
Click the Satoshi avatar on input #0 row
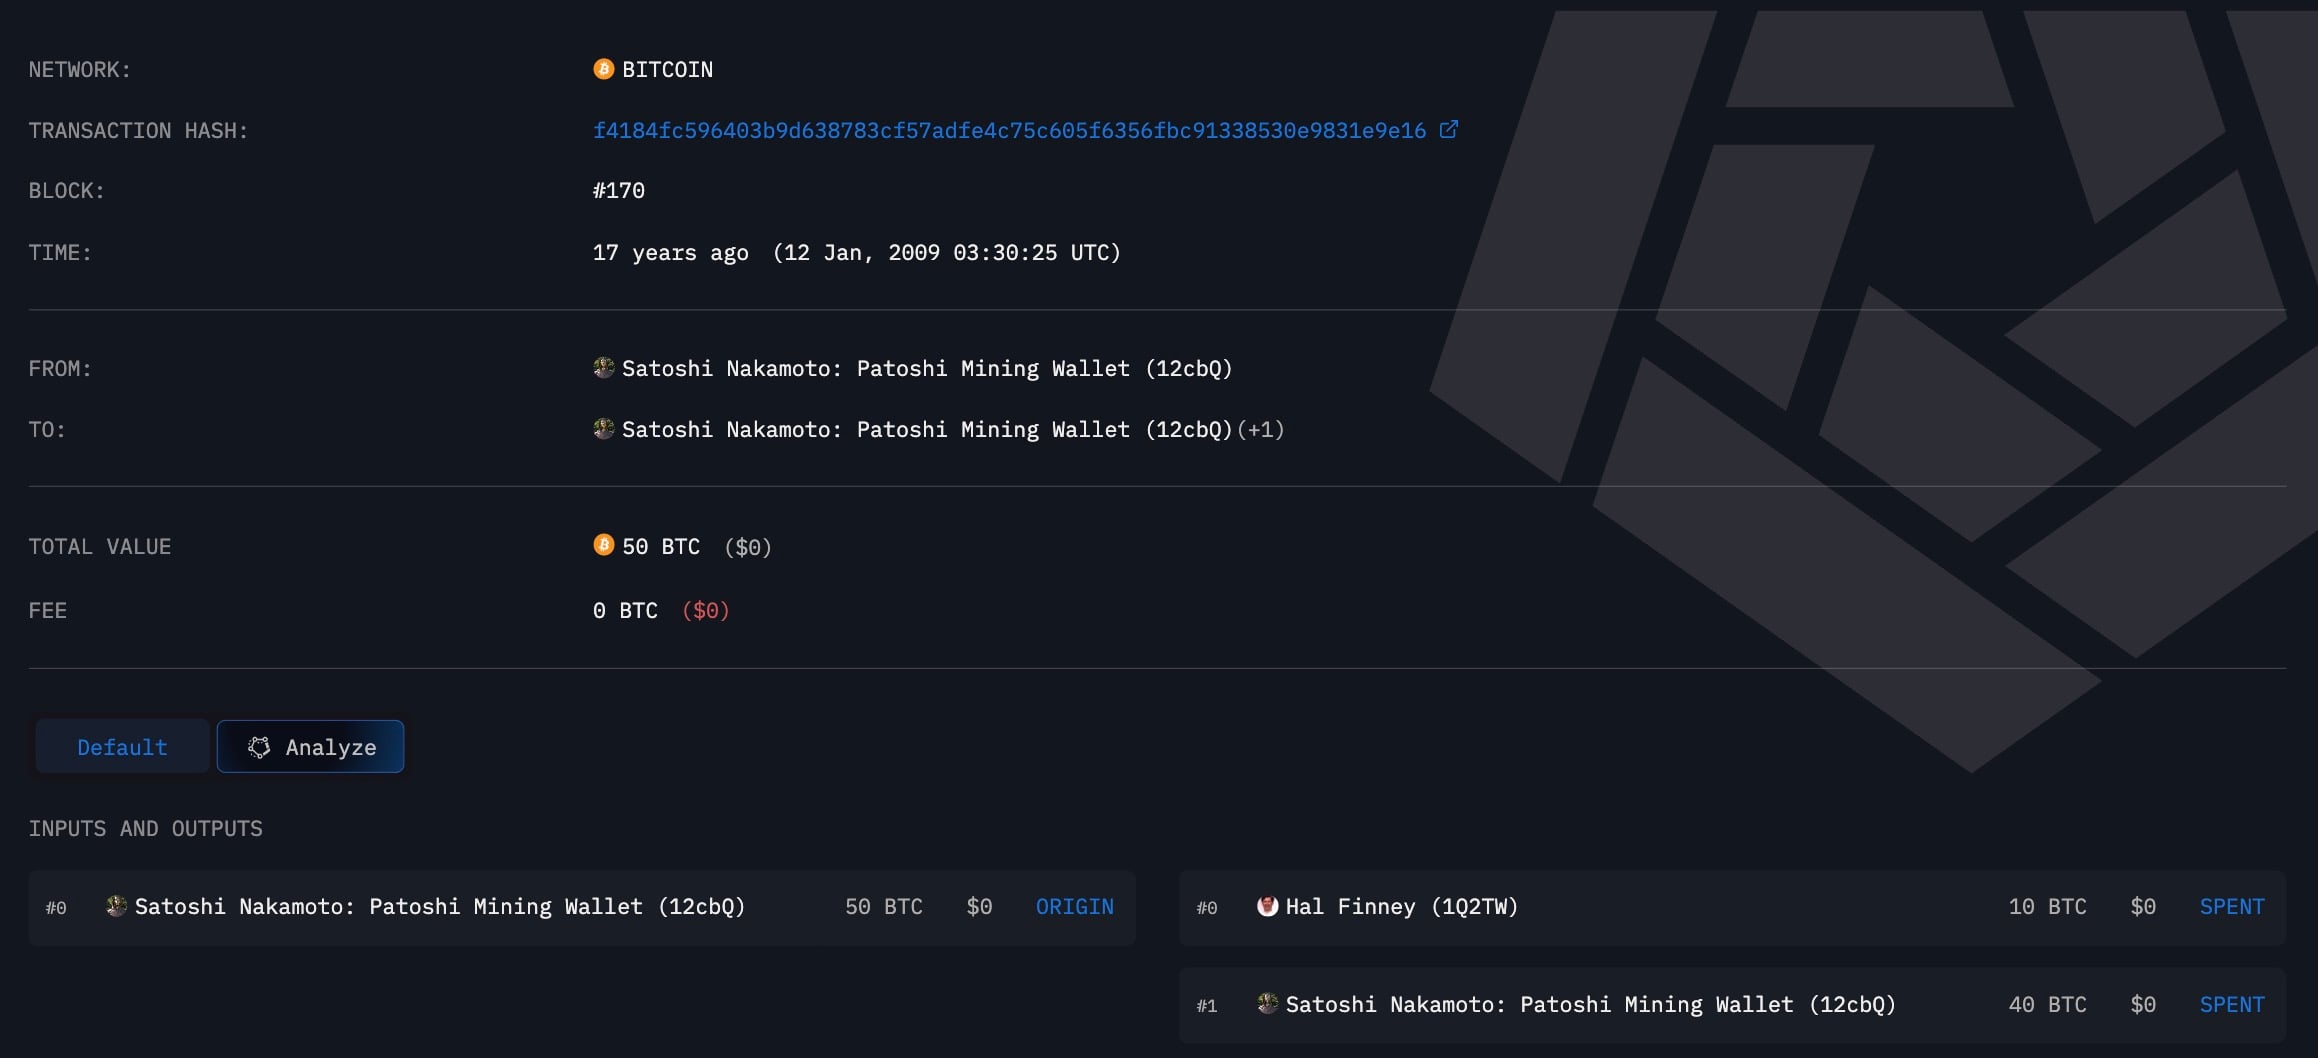[115, 906]
